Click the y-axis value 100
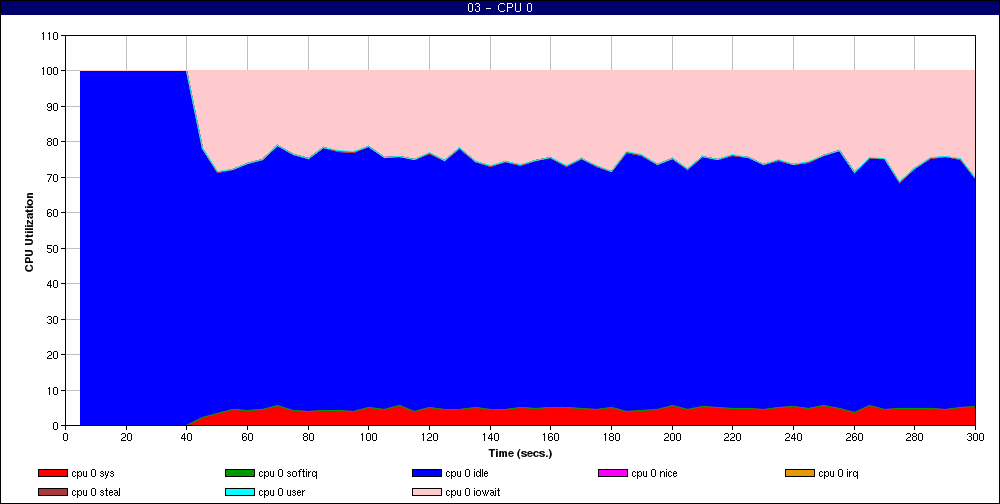1000x504 pixels. (52, 71)
